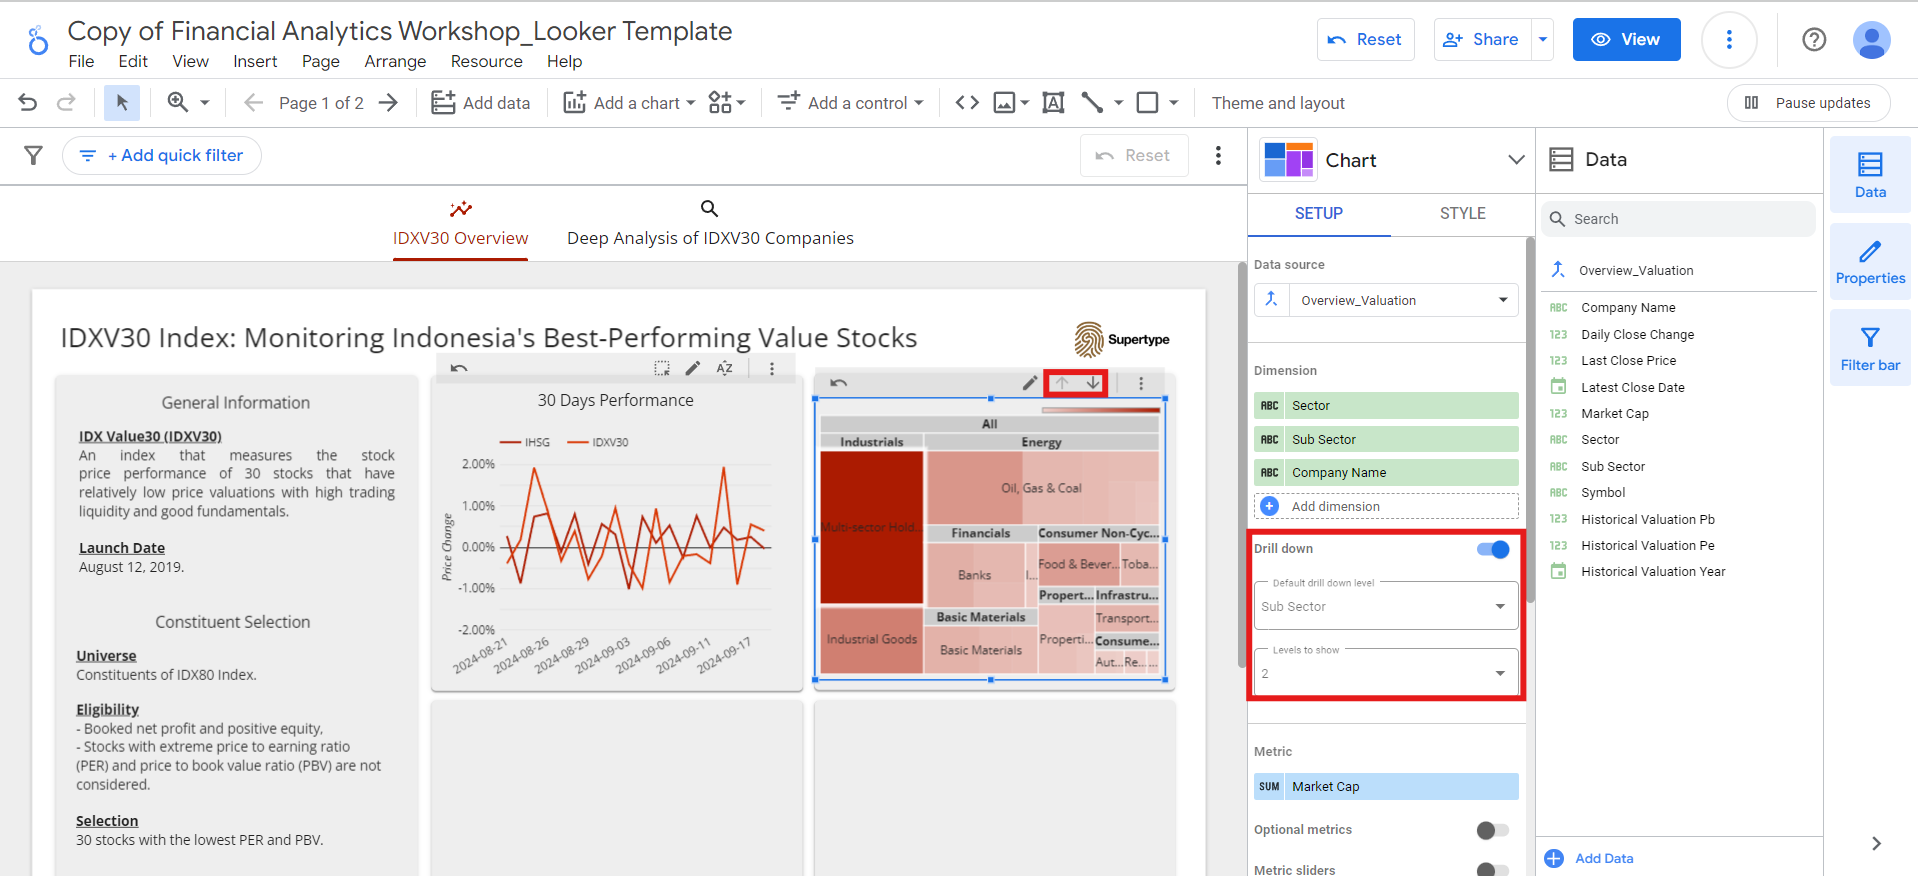Open filter bar more options menu
Screen dimensions: 1918x876
[1218, 155]
